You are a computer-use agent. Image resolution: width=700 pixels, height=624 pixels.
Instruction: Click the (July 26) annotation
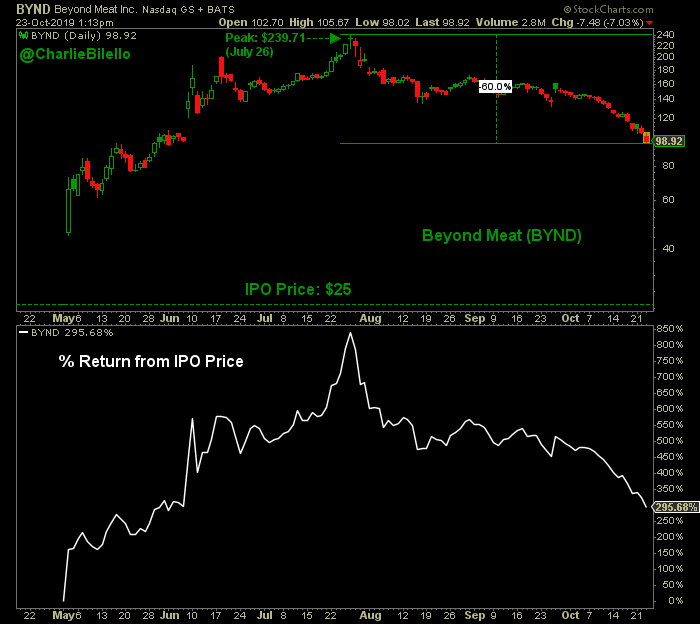pyautogui.click(x=249, y=52)
